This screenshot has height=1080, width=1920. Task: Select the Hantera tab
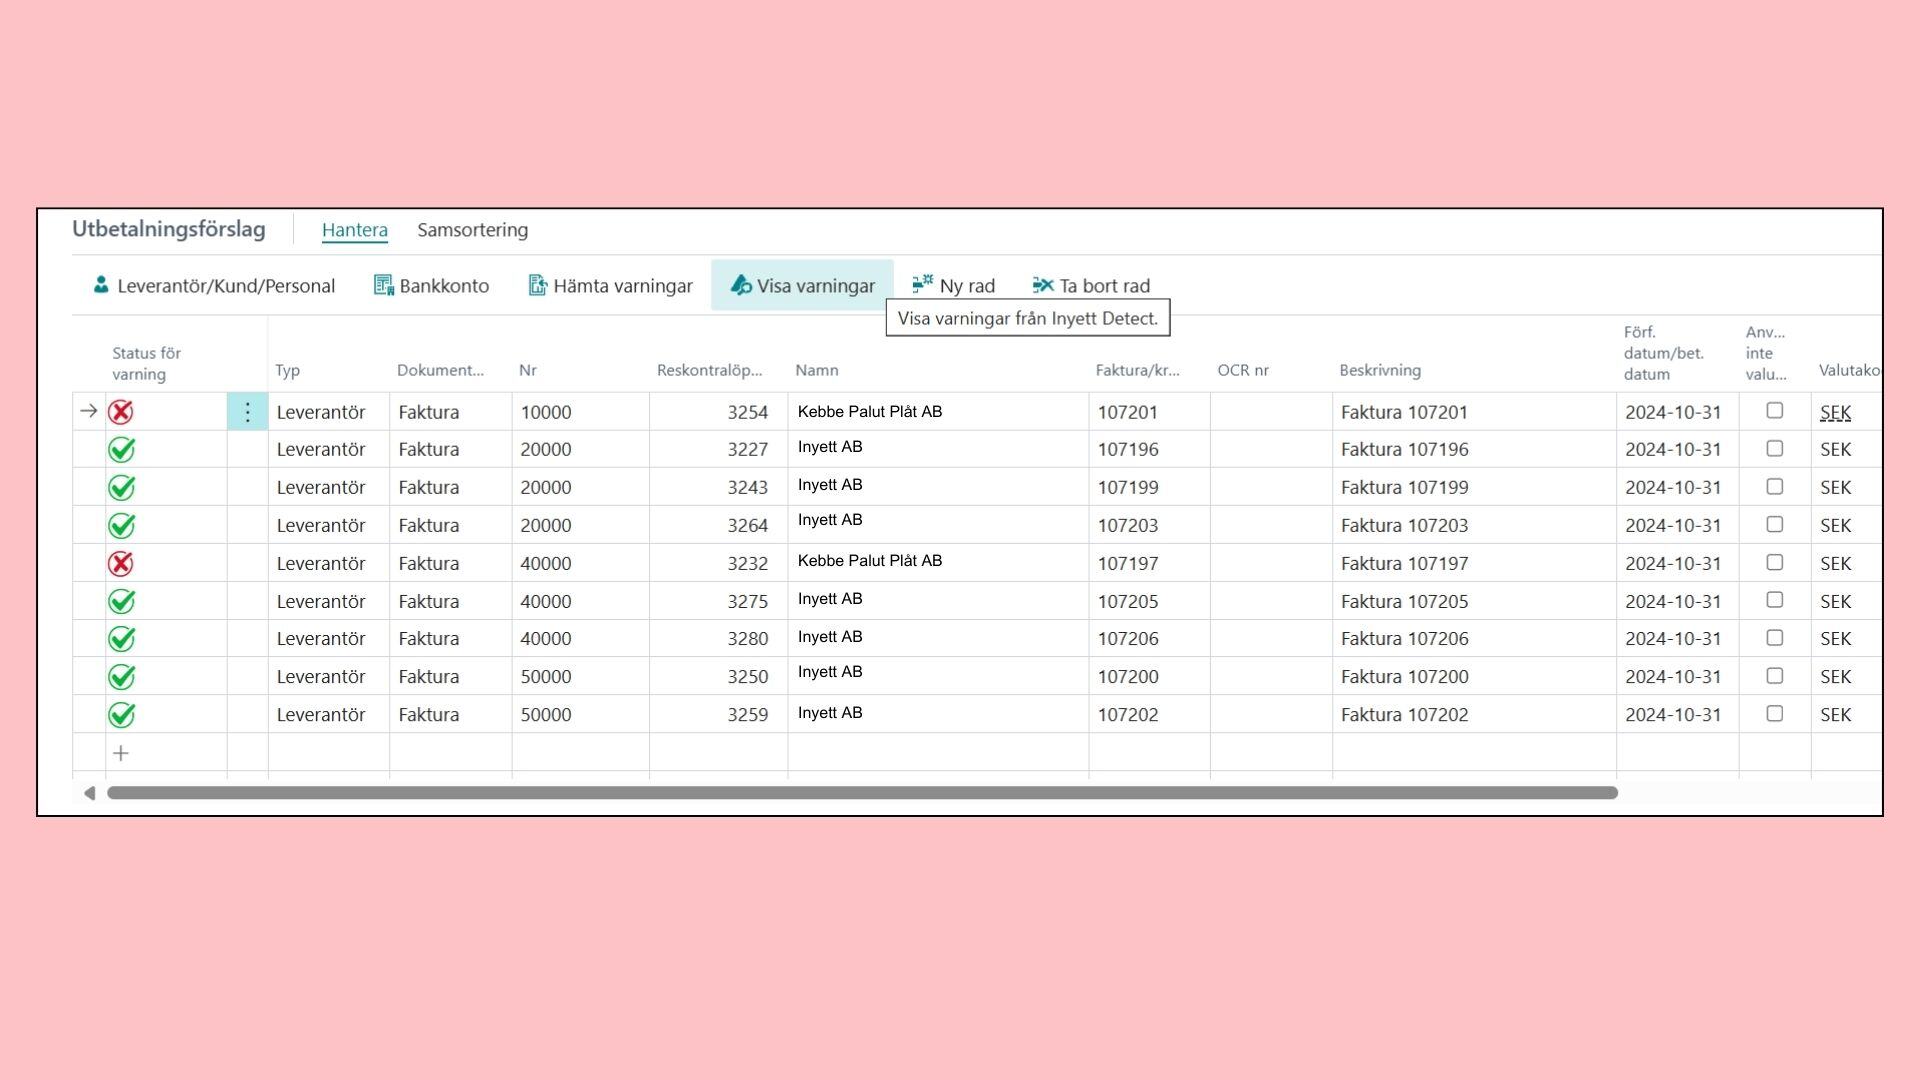[x=353, y=229]
